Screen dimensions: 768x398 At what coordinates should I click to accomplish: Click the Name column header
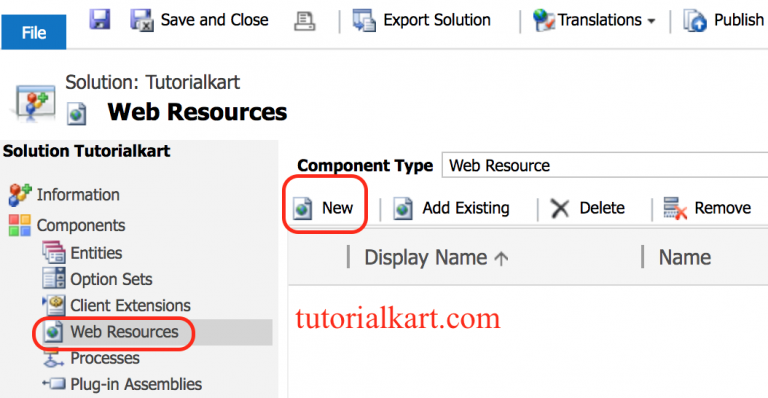pos(684,258)
